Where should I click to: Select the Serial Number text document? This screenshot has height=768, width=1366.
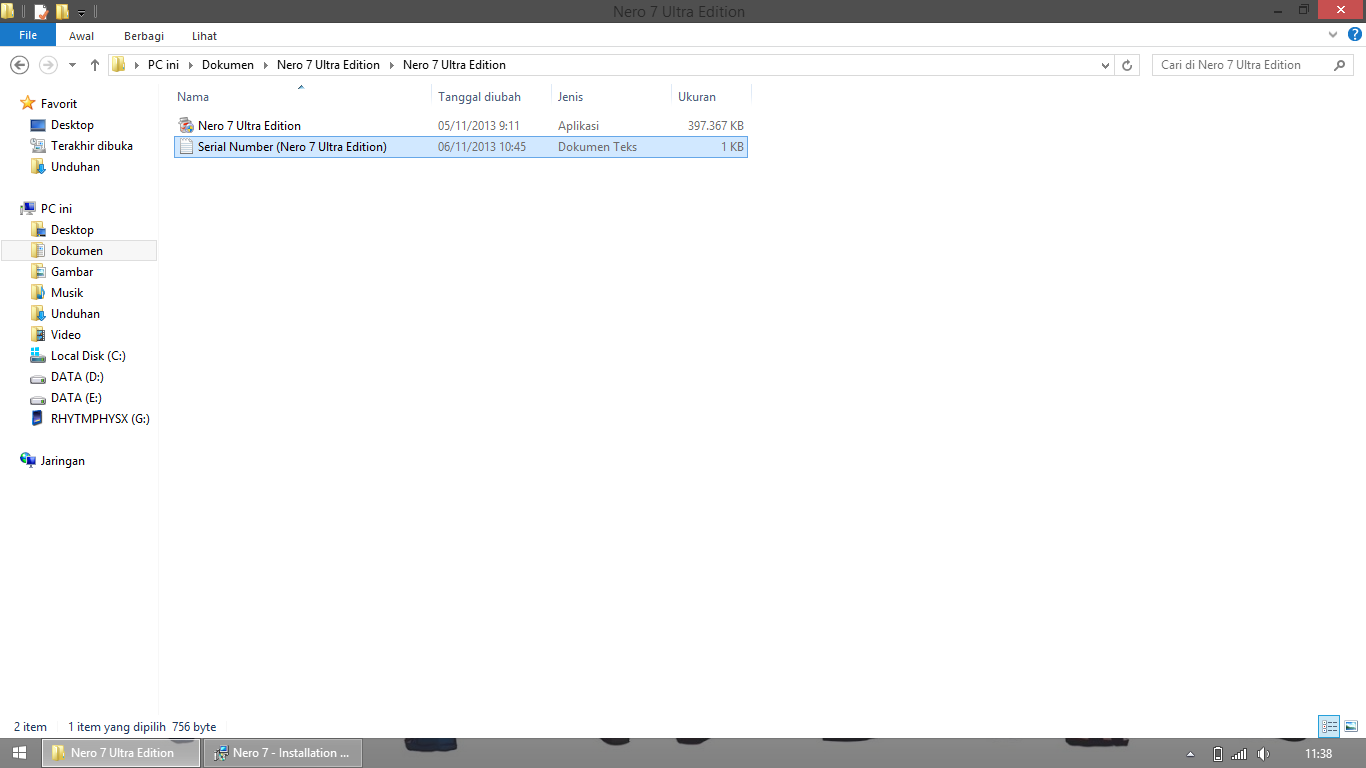point(461,147)
